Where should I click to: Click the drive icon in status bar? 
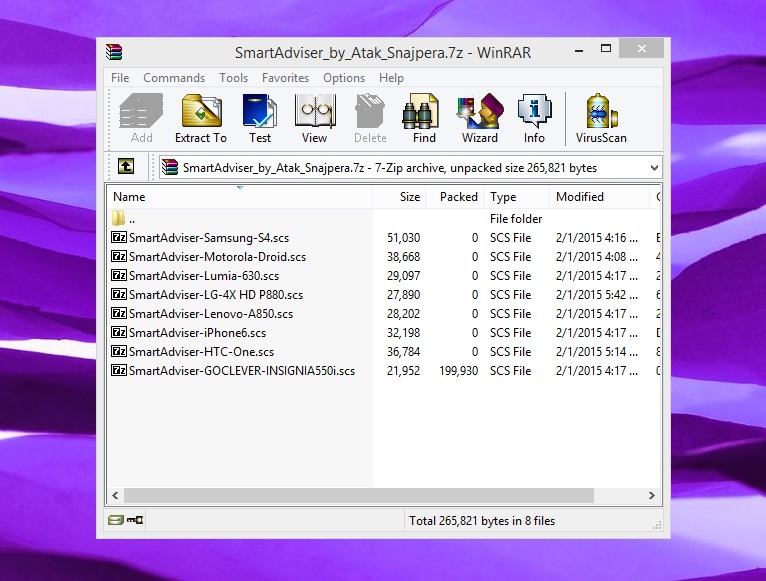click(115, 520)
